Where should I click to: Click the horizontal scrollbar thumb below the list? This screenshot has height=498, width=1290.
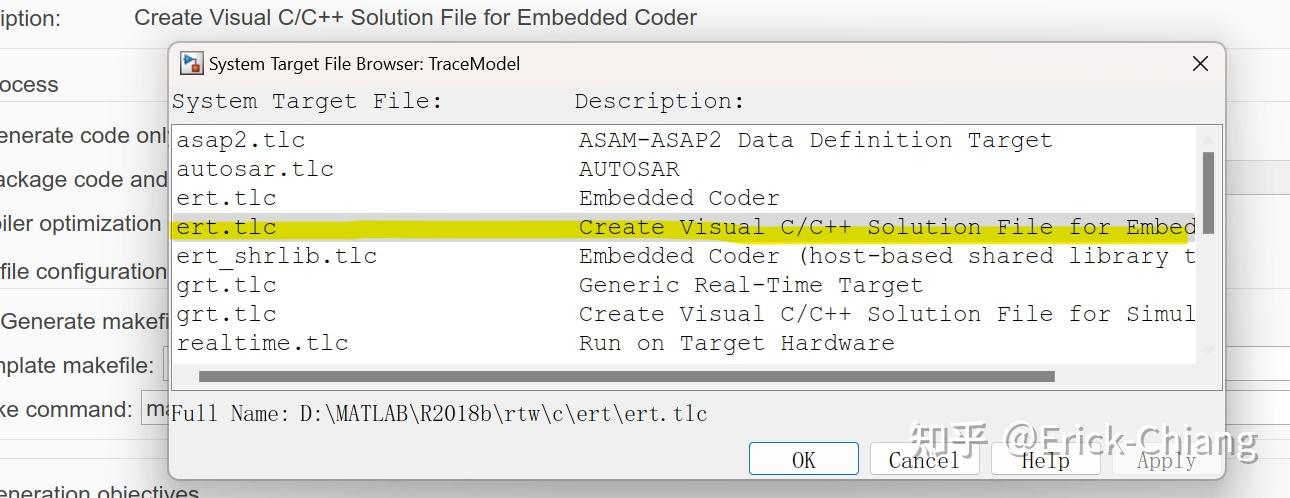click(x=626, y=377)
